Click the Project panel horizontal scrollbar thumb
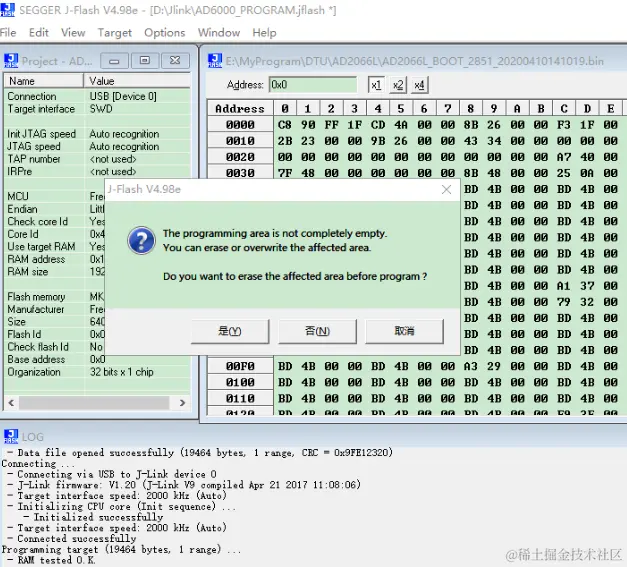This screenshot has width=627, height=567. point(94,403)
